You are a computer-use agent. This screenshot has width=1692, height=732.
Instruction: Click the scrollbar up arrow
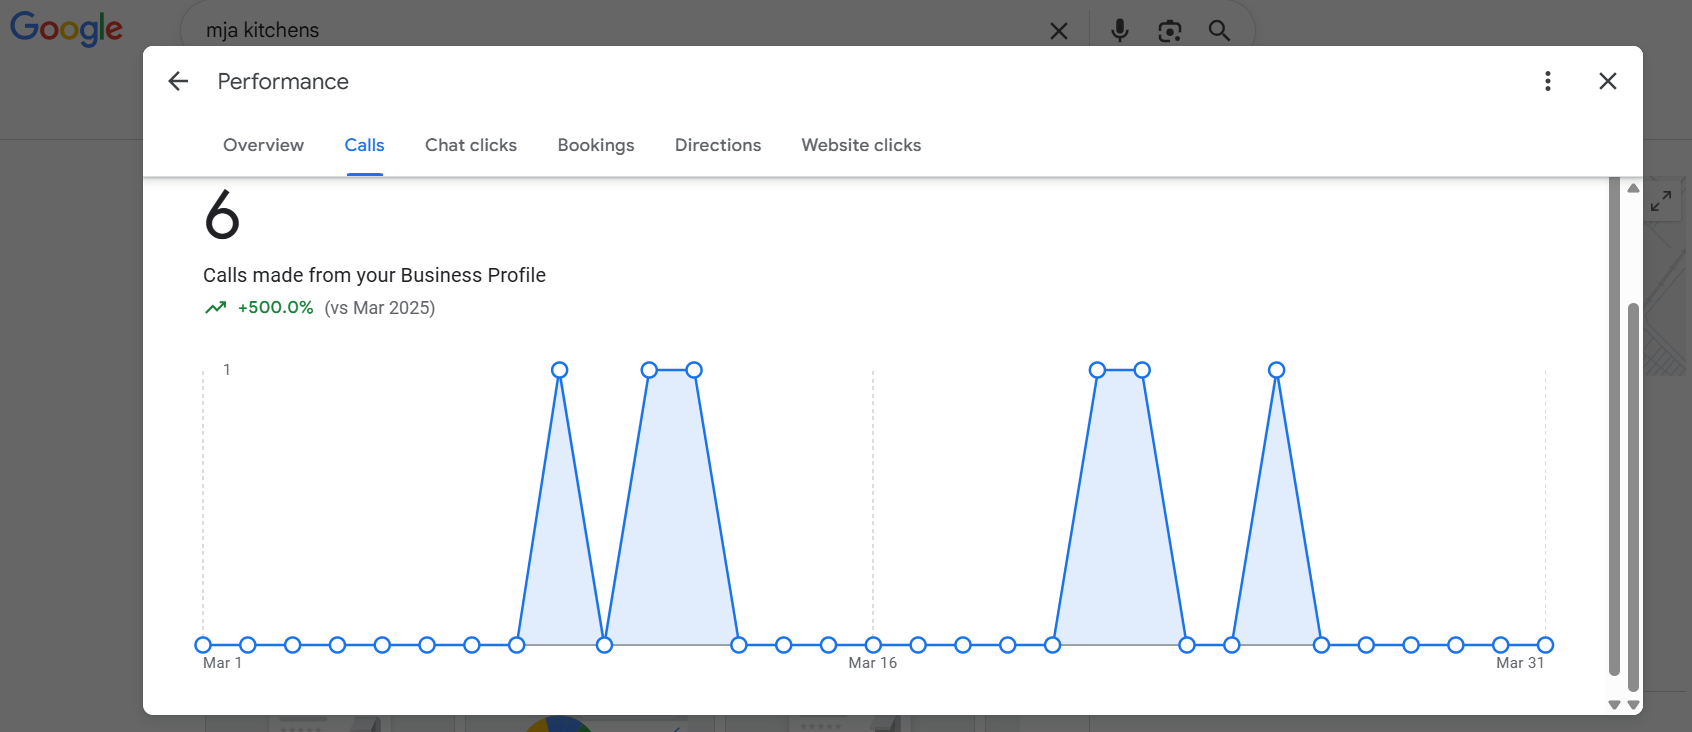(1633, 188)
